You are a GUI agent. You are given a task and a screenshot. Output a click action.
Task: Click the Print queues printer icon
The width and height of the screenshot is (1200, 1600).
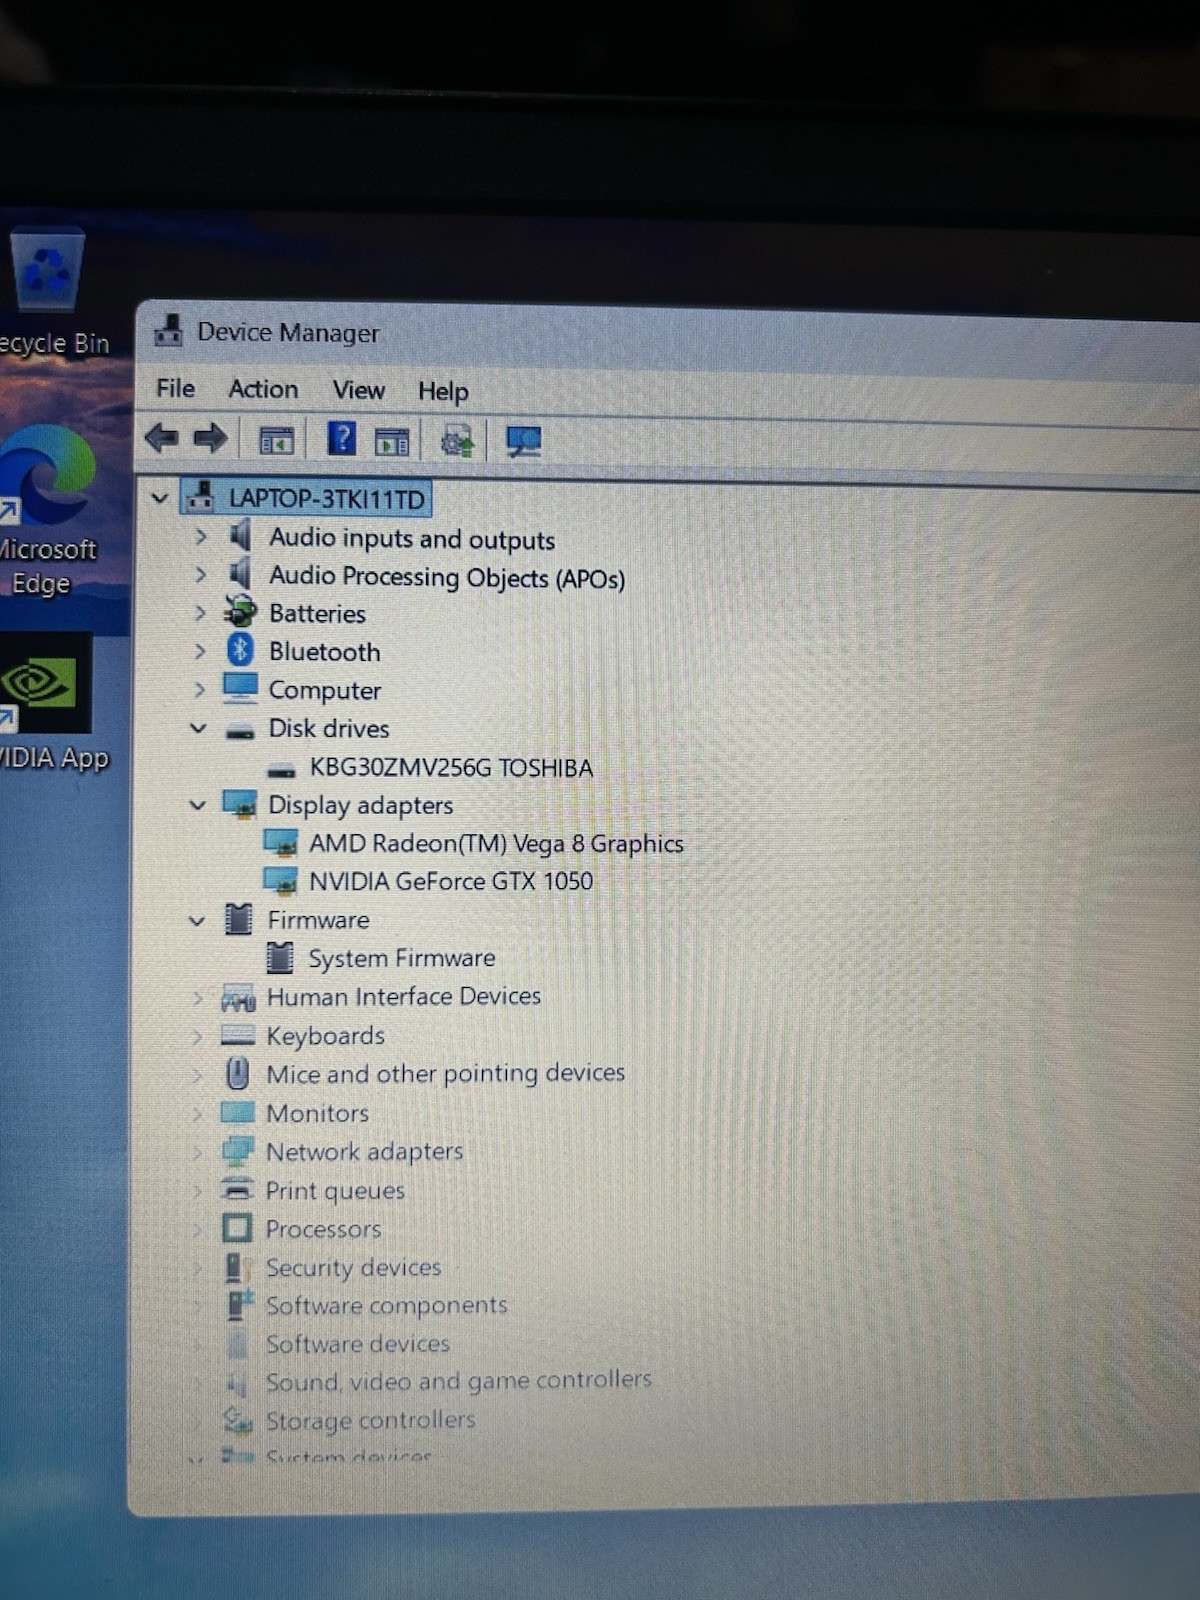click(237, 1189)
